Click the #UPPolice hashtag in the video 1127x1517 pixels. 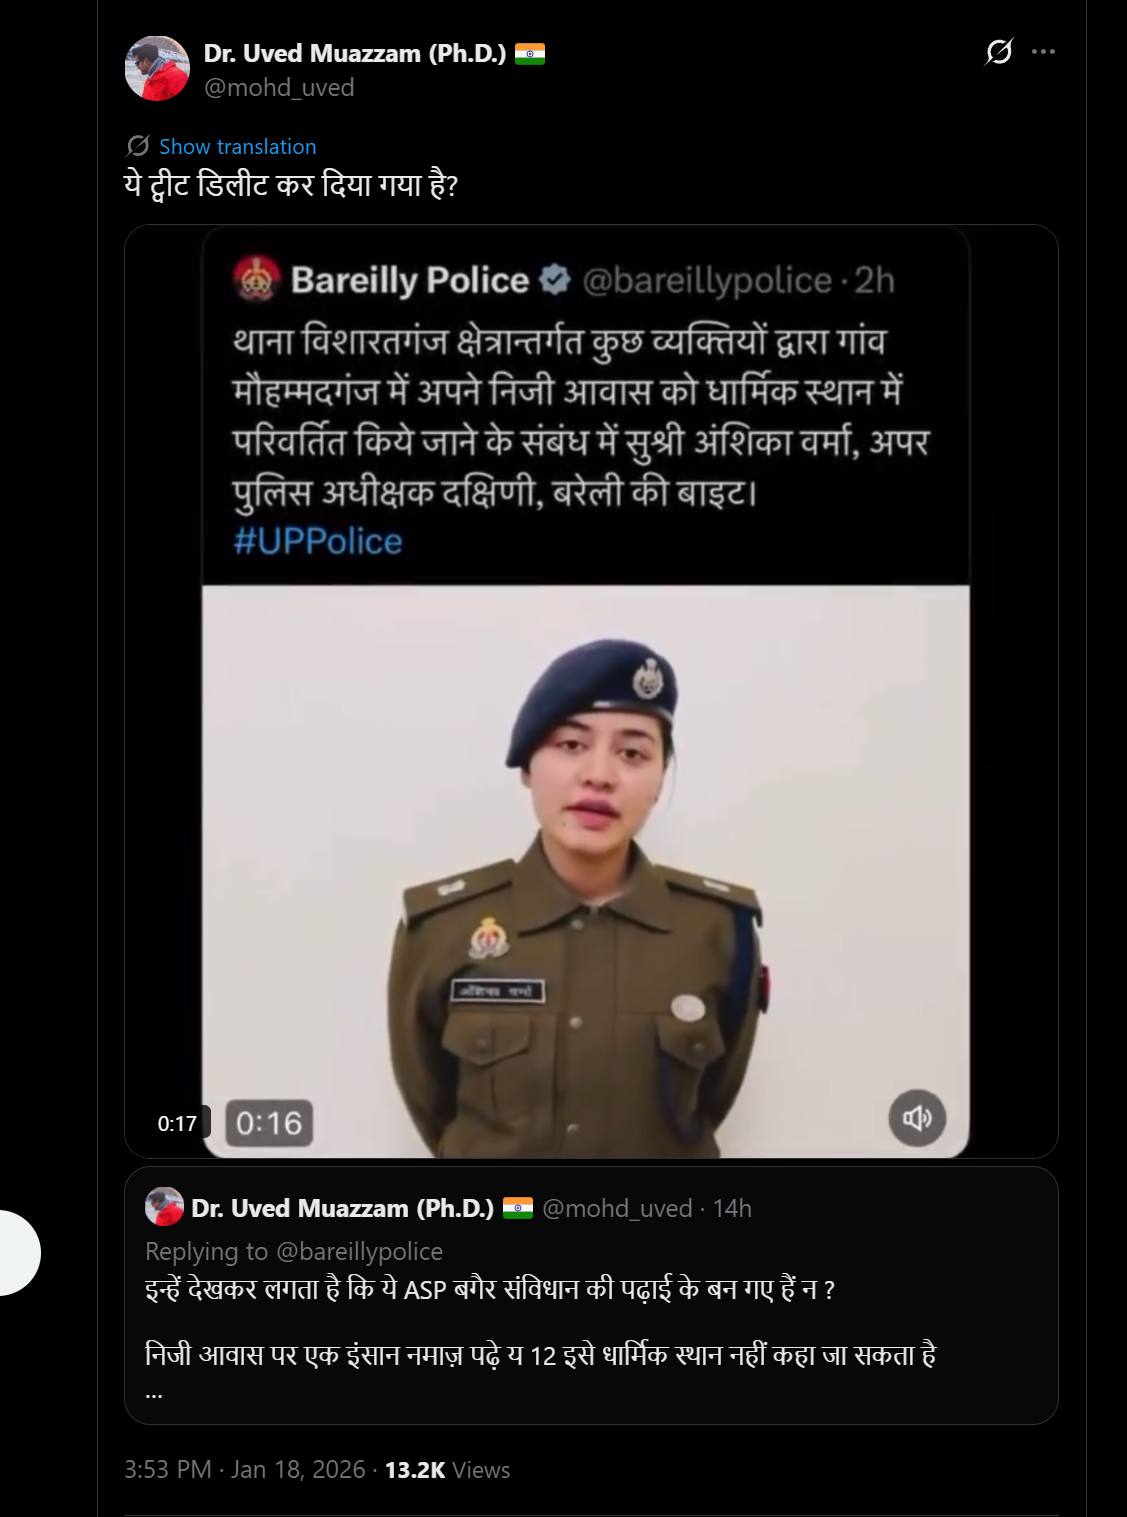pos(318,541)
